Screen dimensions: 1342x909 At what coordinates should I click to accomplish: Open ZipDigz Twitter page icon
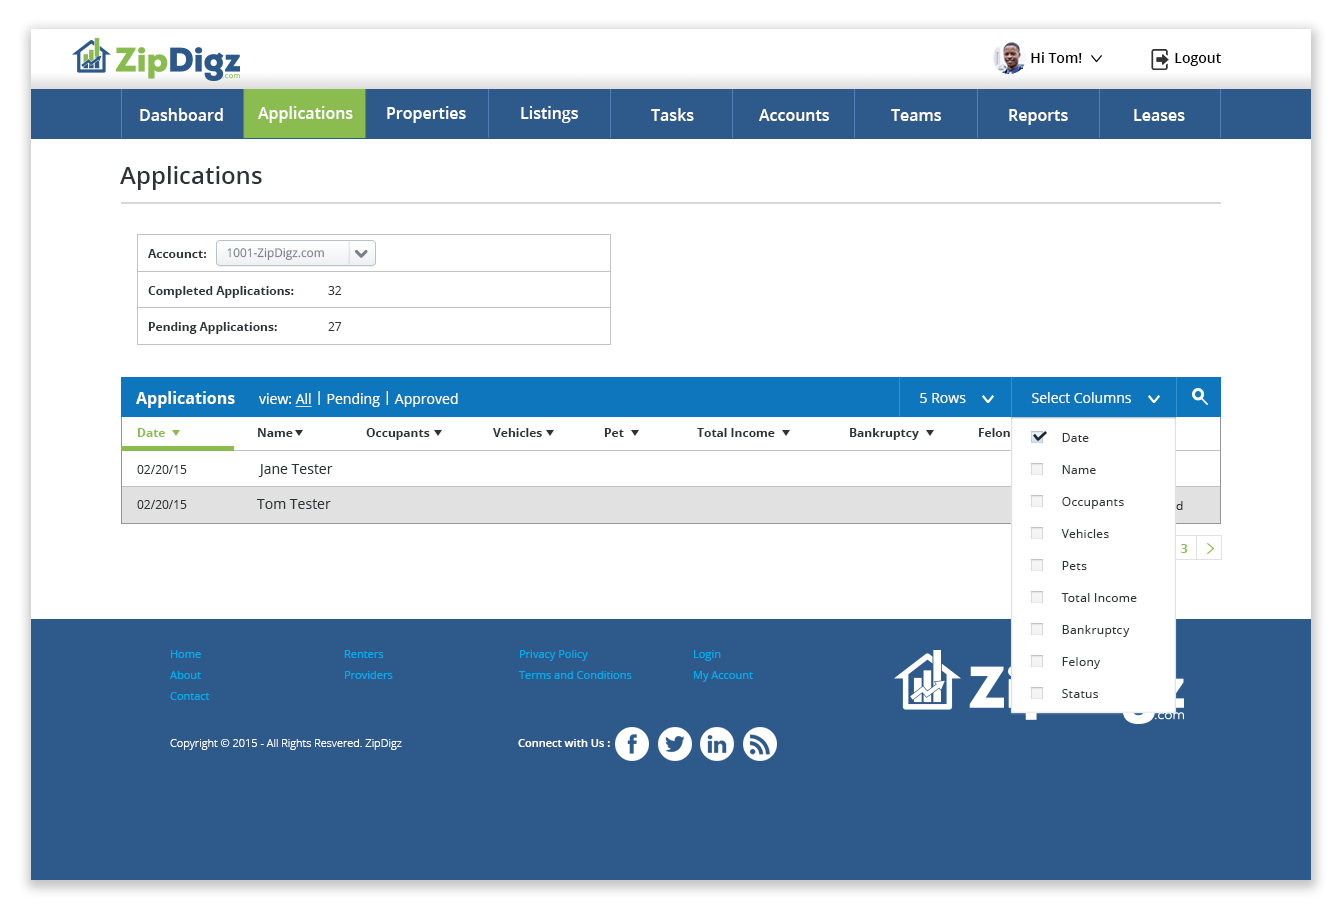click(x=675, y=744)
